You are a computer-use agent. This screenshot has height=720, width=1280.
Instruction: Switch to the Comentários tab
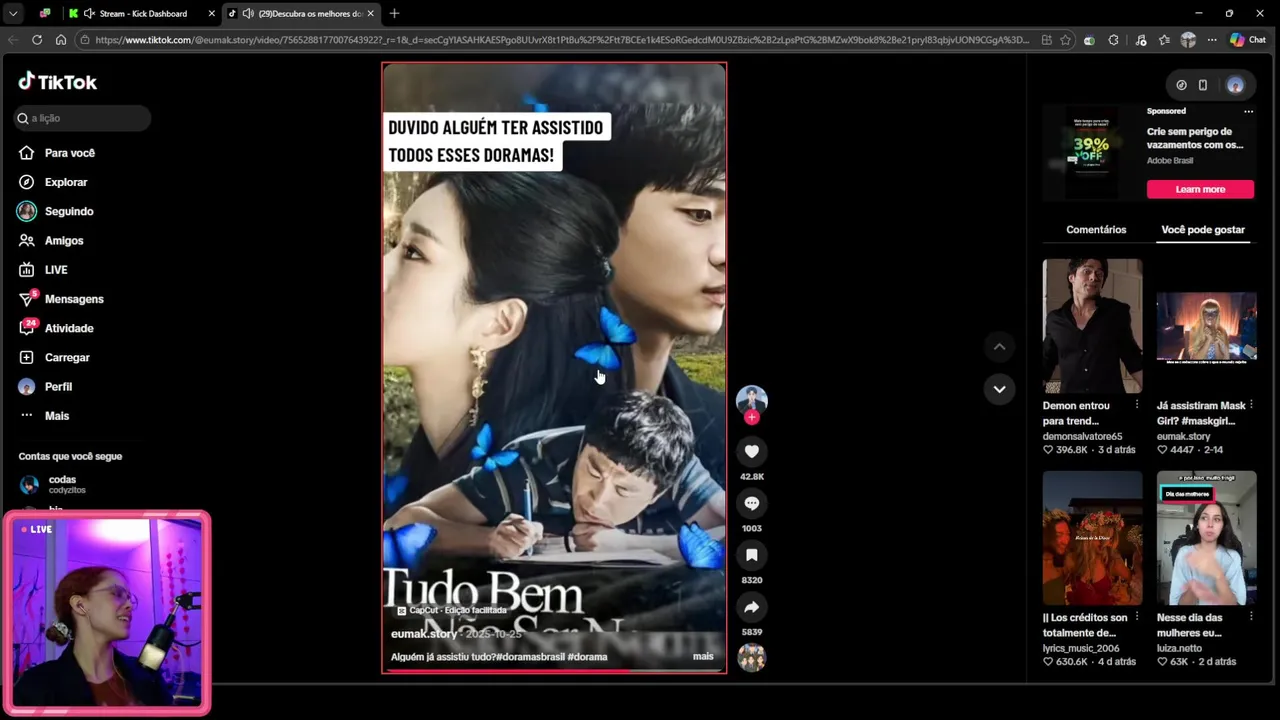(x=1096, y=230)
